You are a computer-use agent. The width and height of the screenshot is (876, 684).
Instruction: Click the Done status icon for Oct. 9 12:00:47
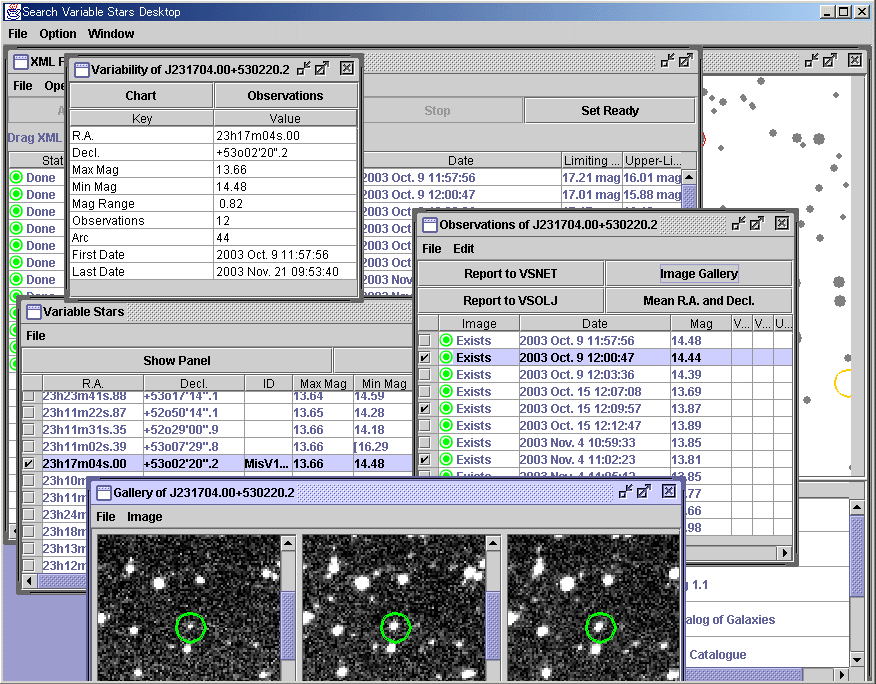click(x=16, y=194)
